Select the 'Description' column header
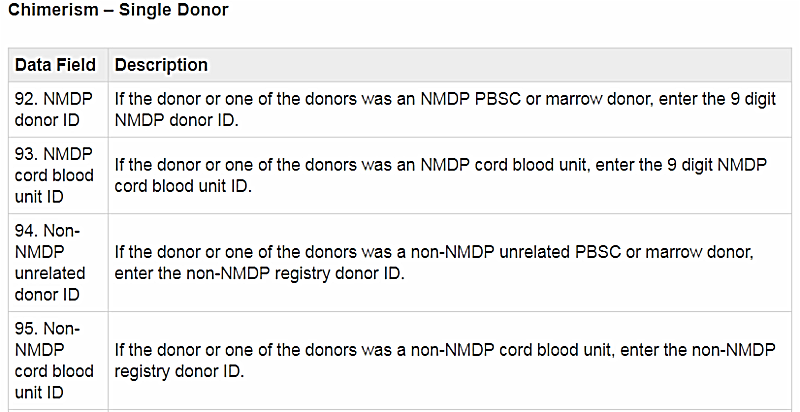This screenshot has width=800, height=412. coord(161,65)
